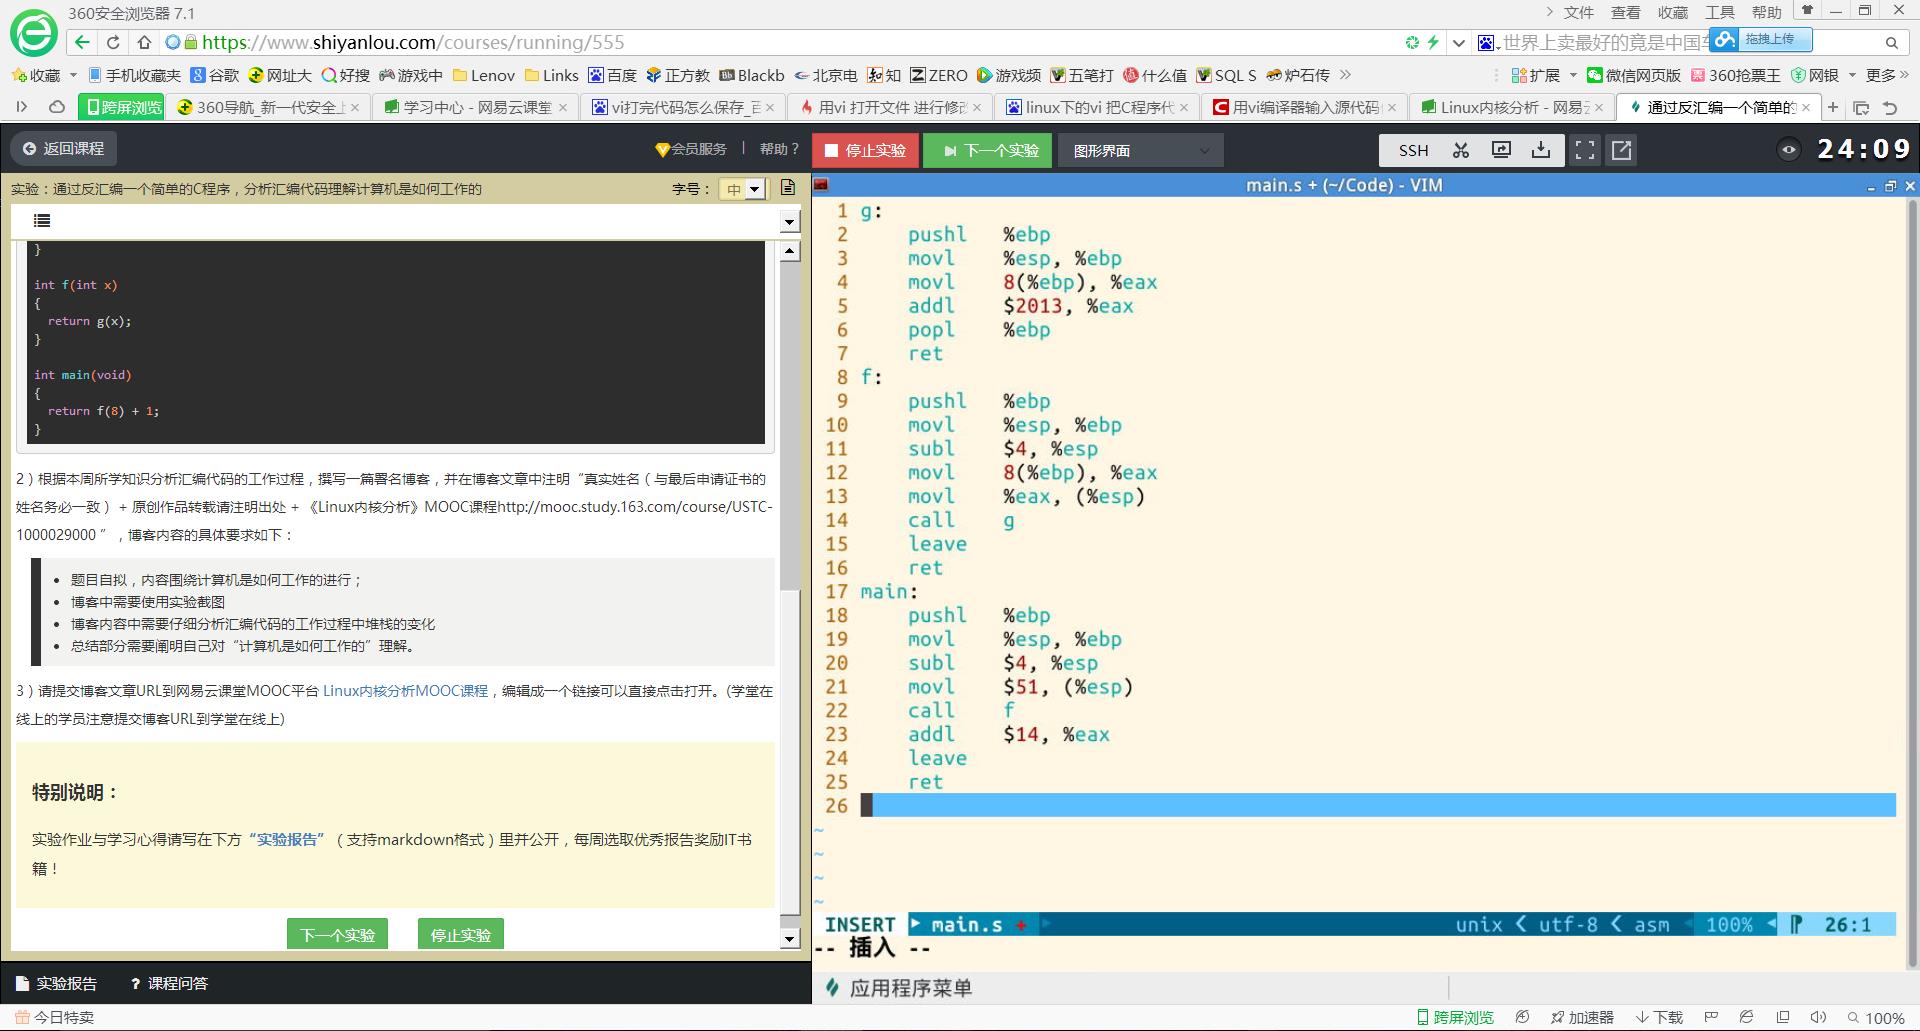Expand the table of contents dropdown arrow
Screen dimensions: 1920x1031
(x=789, y=222)
